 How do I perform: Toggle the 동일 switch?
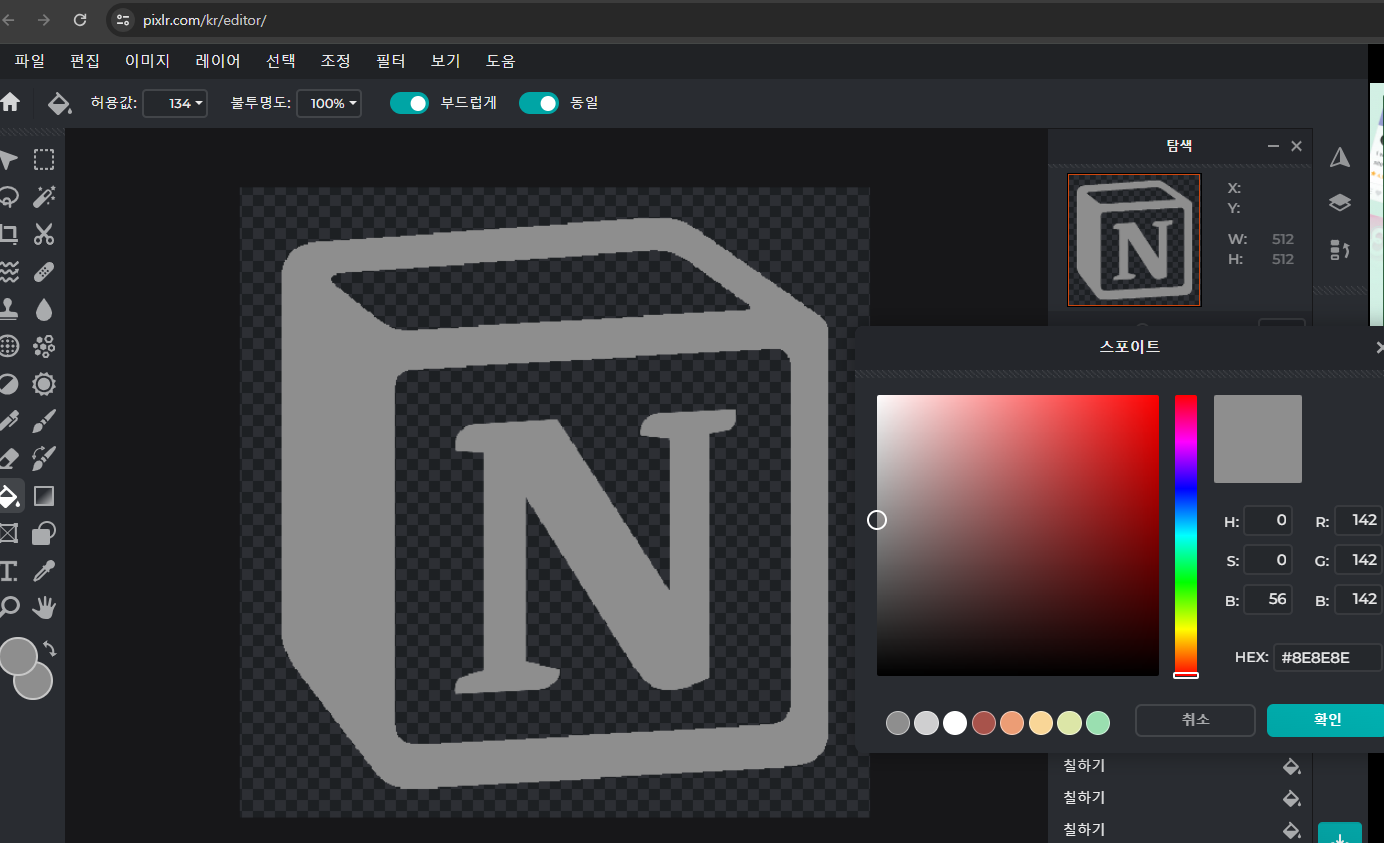[x=539, y=103]
